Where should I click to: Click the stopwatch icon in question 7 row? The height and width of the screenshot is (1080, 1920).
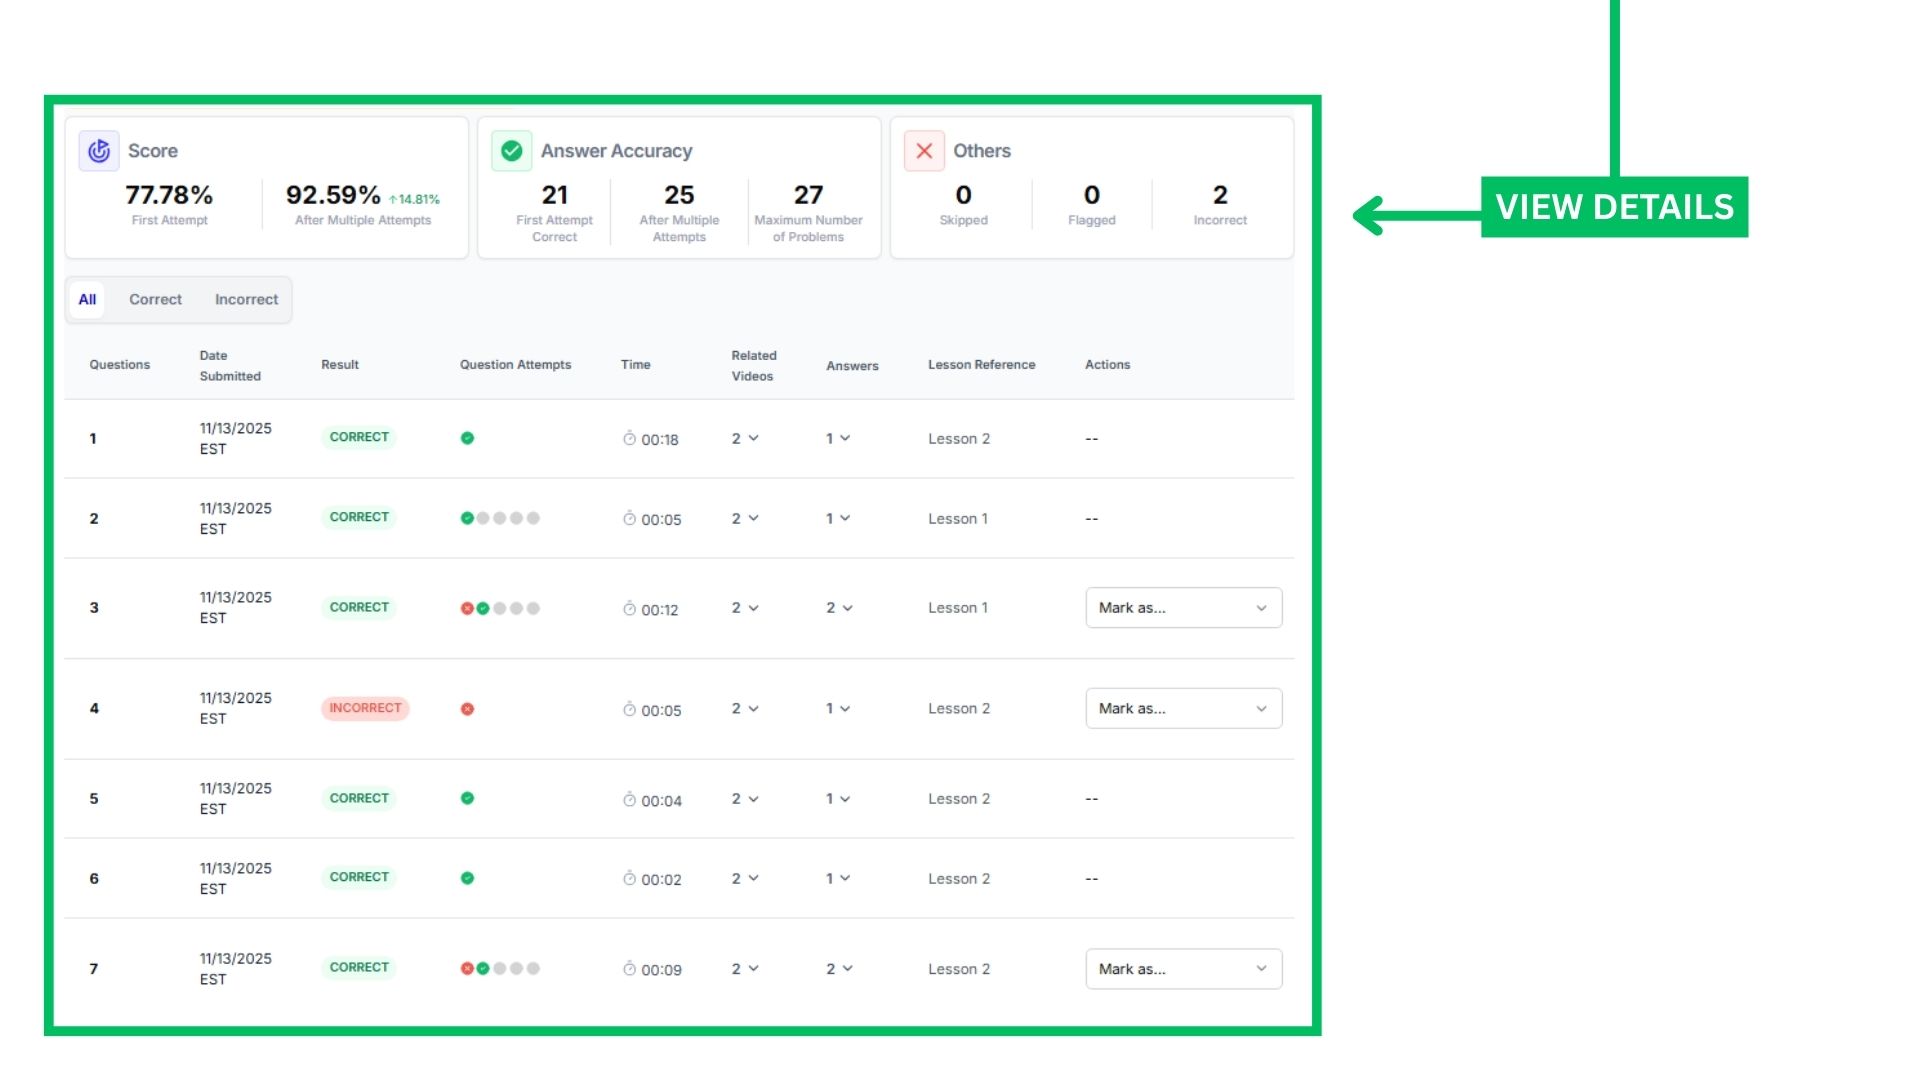pyautogui.click(x=629, y=969)
